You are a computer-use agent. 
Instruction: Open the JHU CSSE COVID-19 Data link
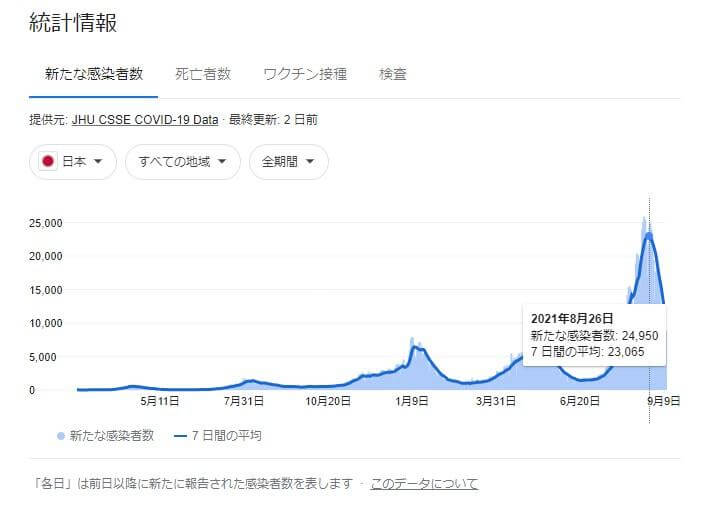click(x=145, y=120)
